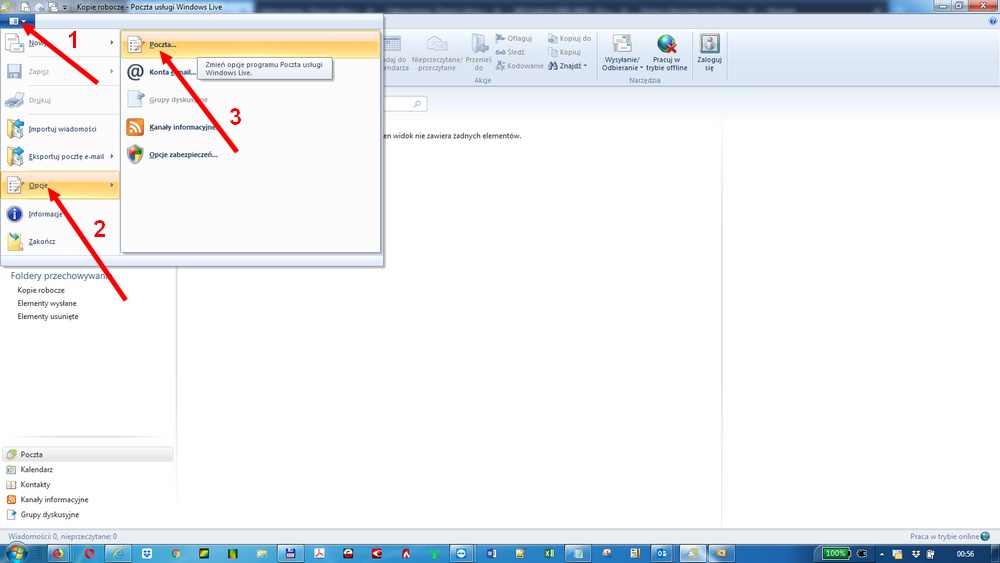Screen dimensions: 1000x563
Task: Open the Adobe PDF reader taskbar icon
Action: pos(319,553)
